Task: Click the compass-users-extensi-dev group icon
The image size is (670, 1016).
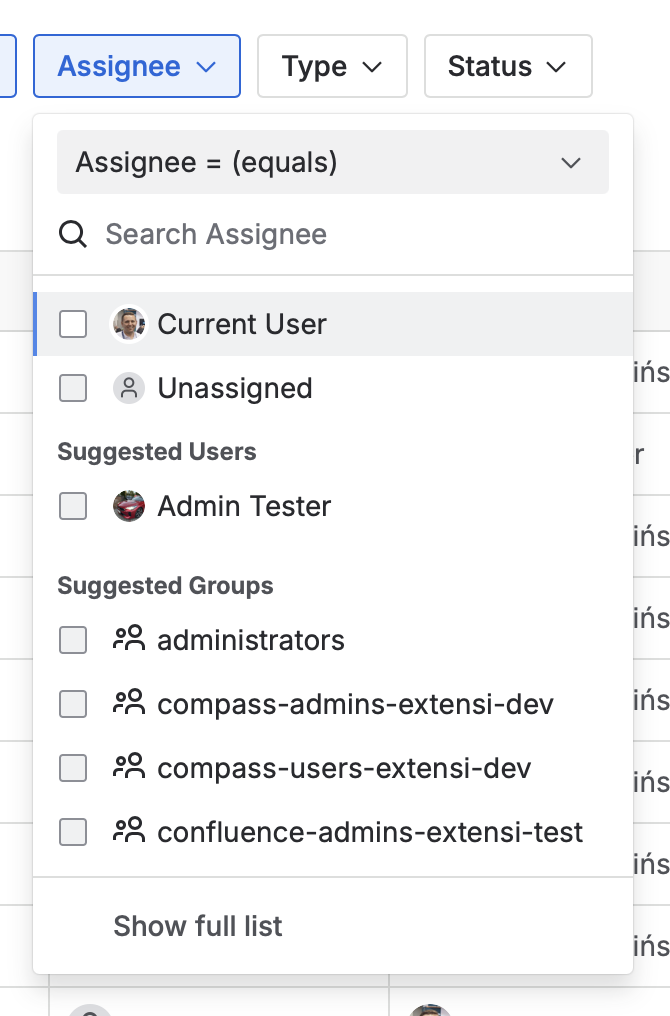Action: point(129,768)
